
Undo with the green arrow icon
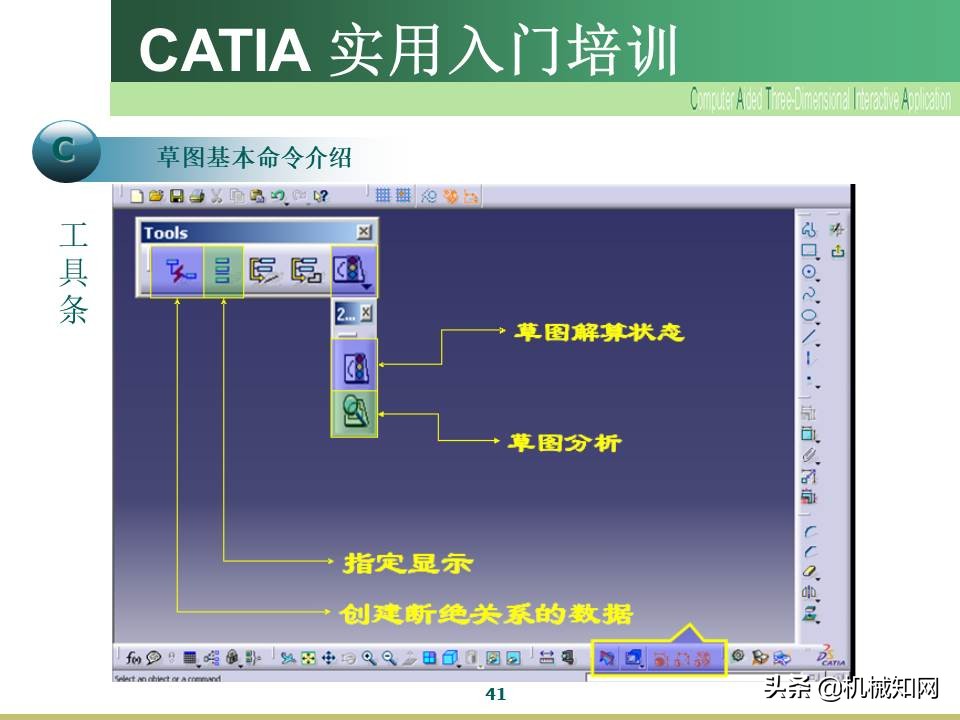pyautogui.click(x=278, y=196)
